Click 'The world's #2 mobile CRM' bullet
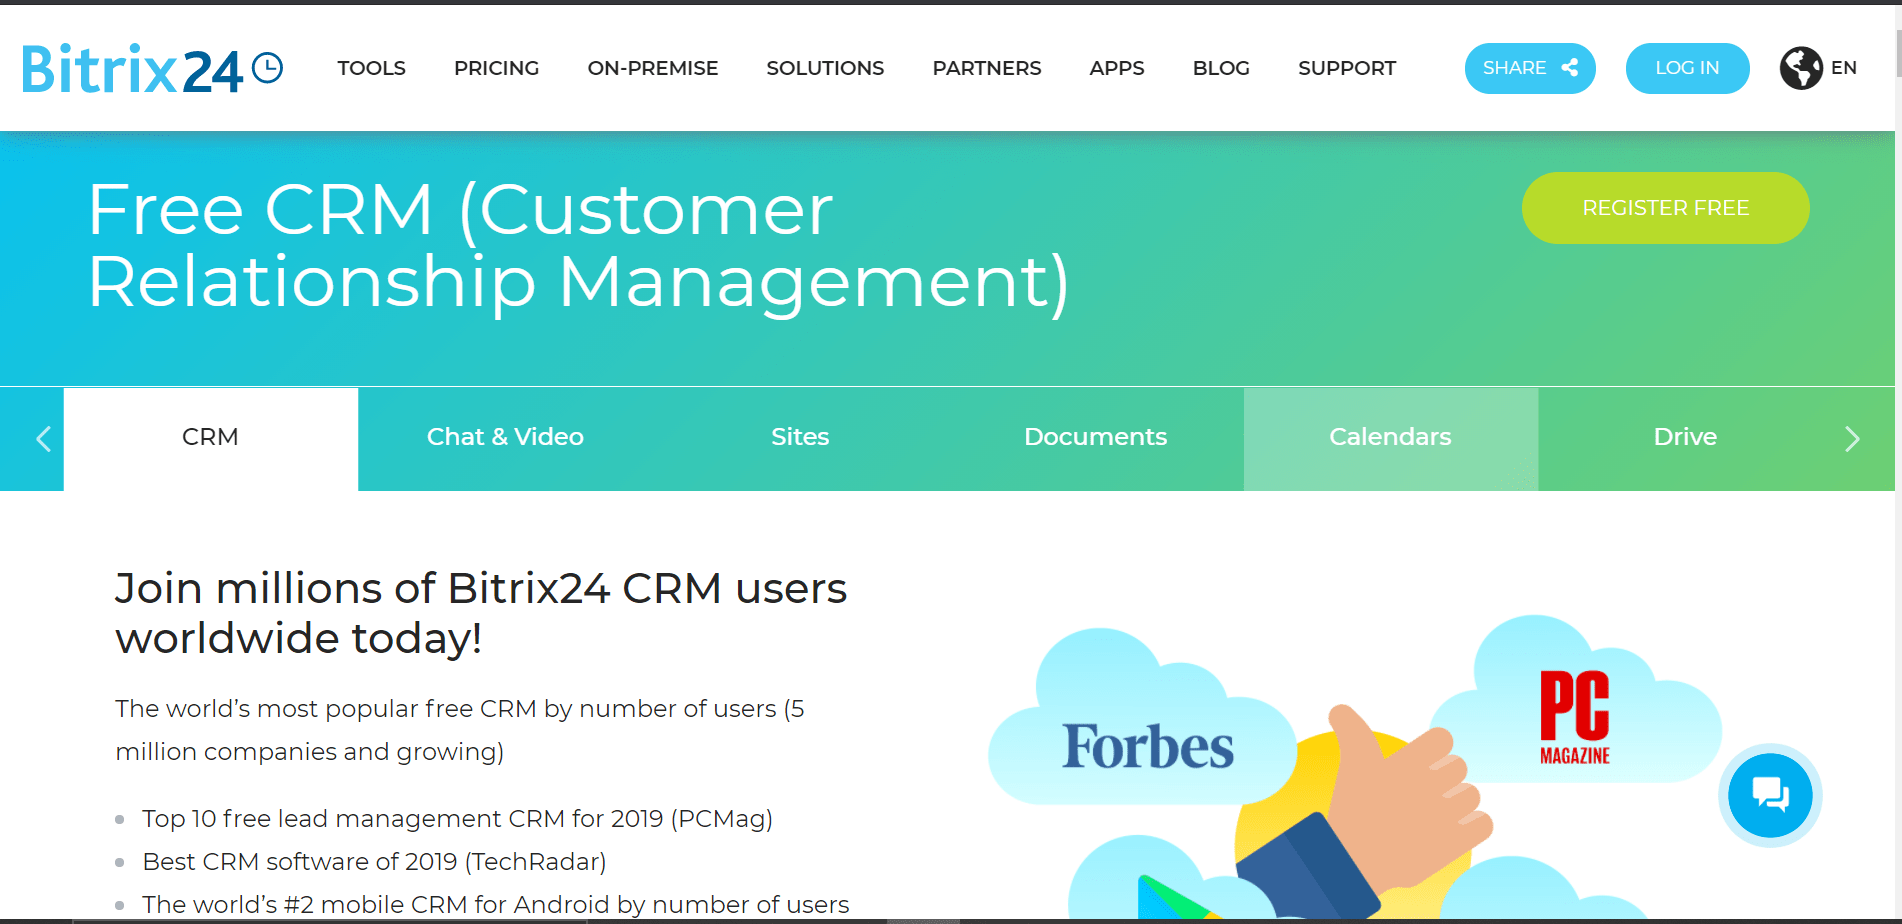Viewport: 1902px width, 924px height. click(x=495, y=905)
